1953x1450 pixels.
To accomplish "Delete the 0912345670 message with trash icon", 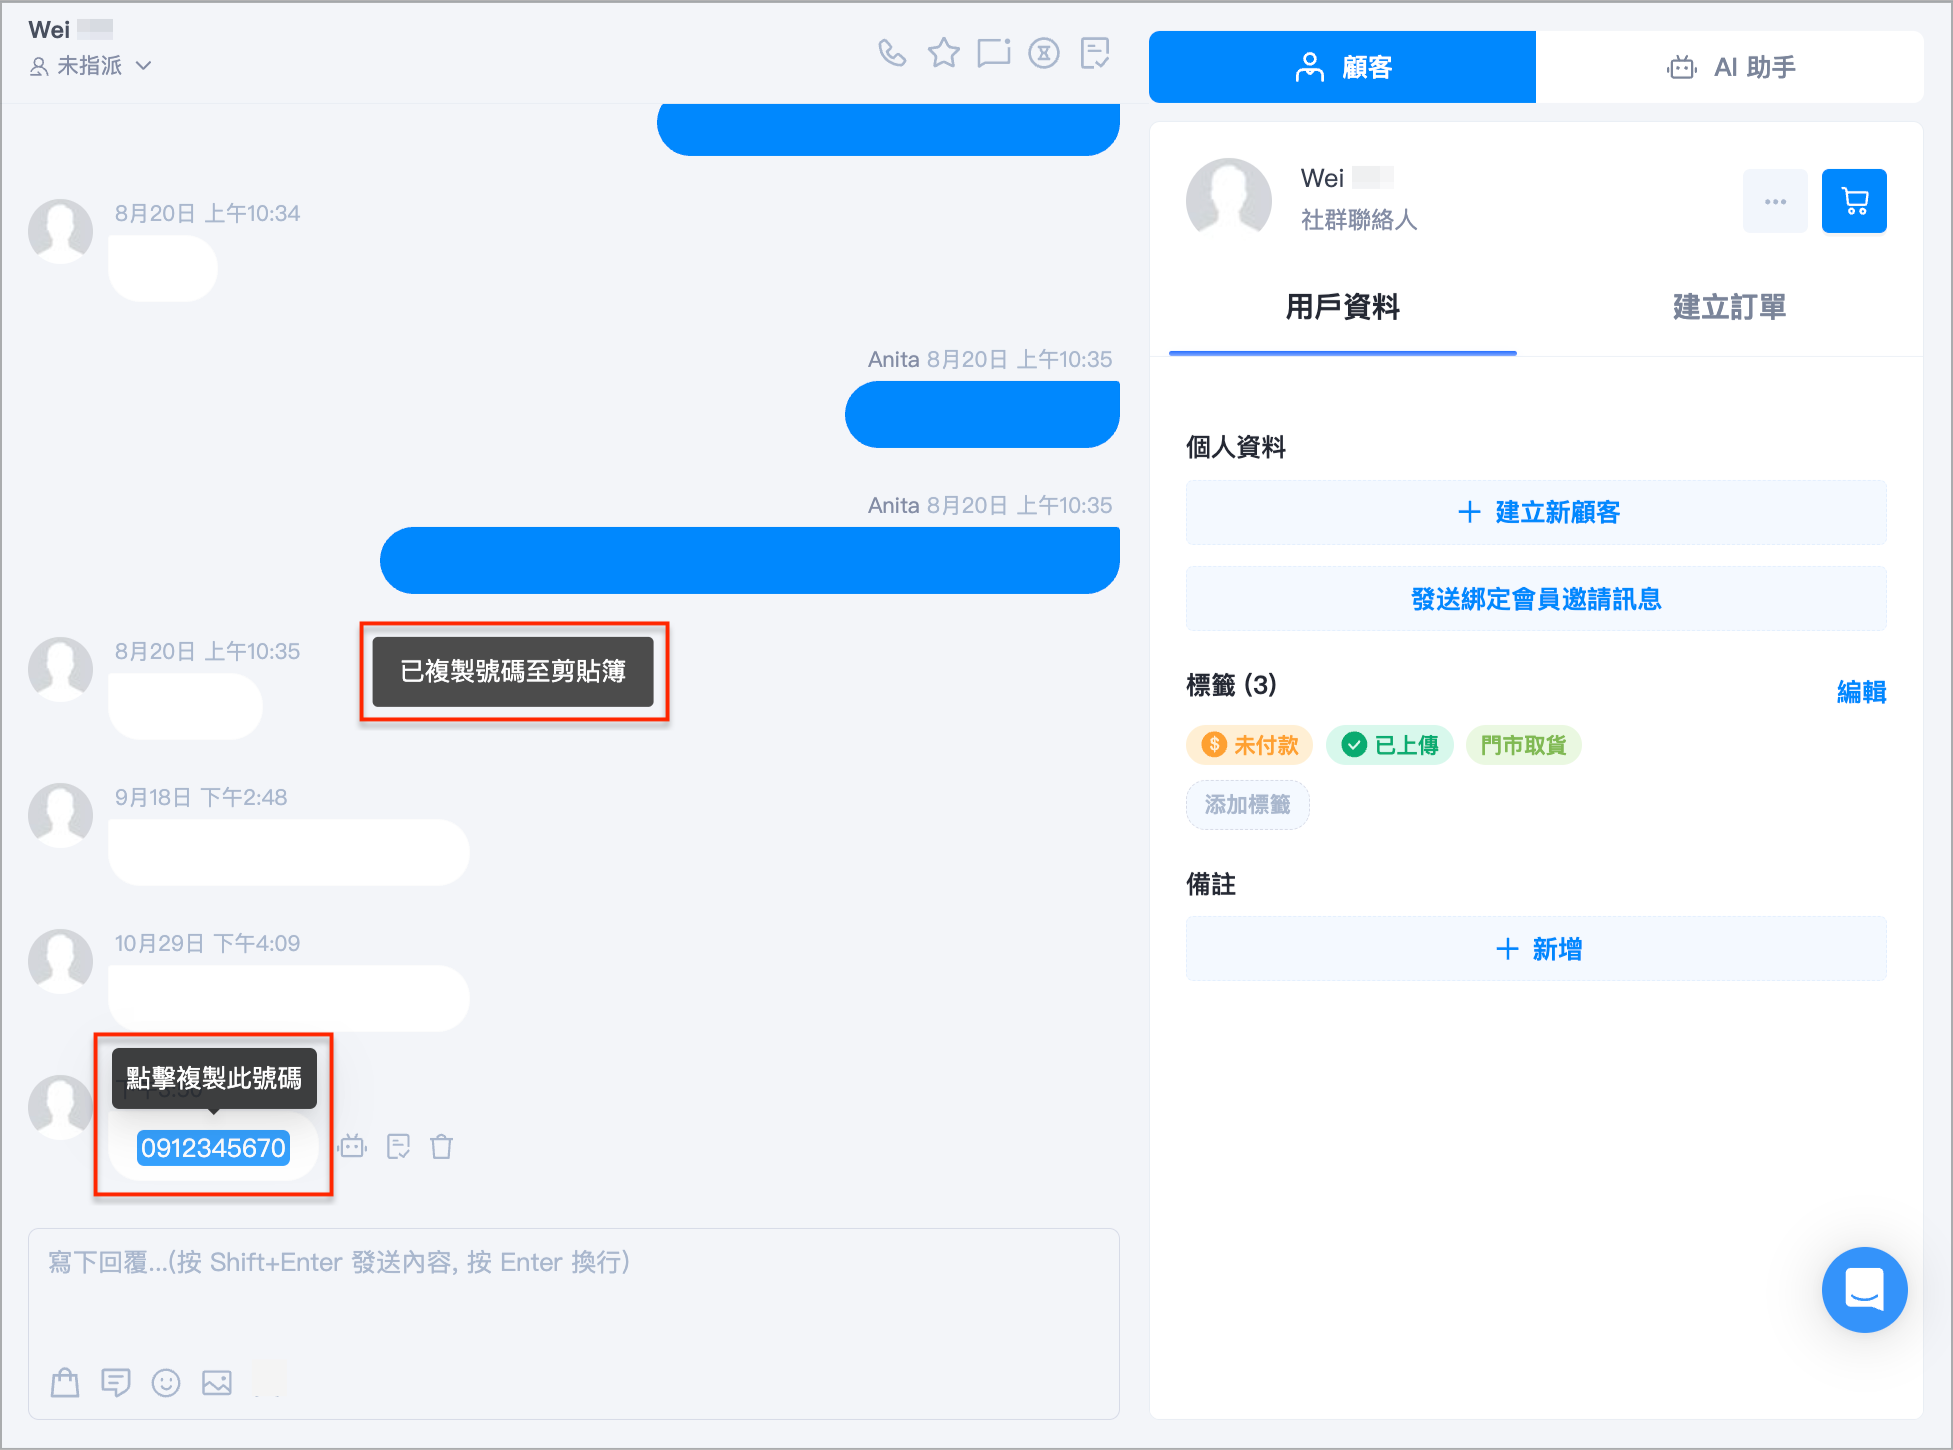I will click(x=442, y=1146).
